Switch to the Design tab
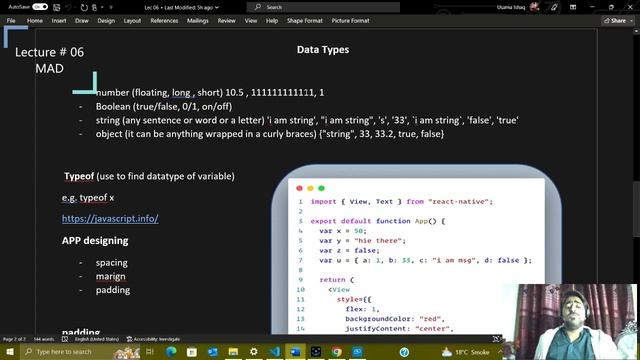The width and height of the screenshot is (640, 360). tap(106, 20)
